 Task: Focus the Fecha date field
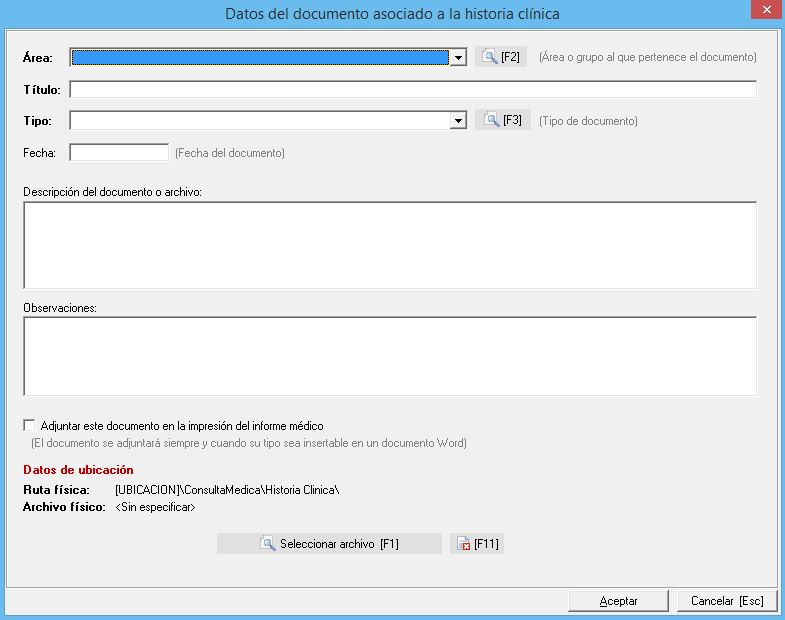tap(119, 153)
